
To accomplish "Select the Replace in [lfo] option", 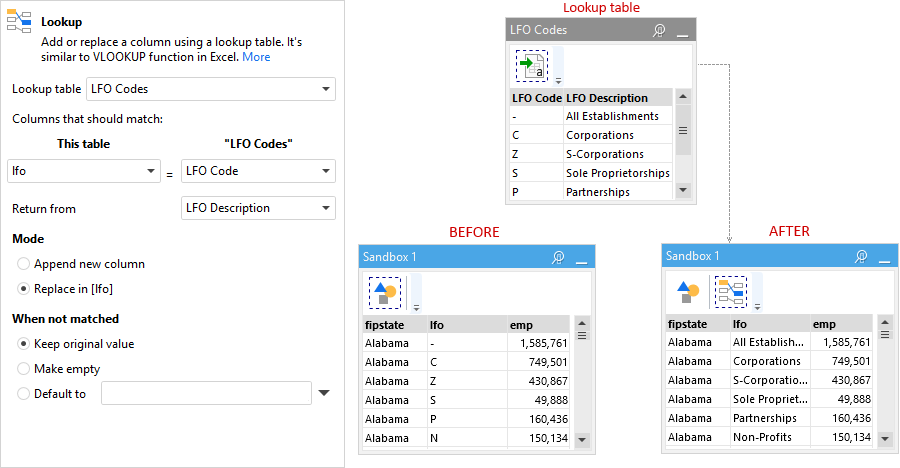I will click(23, 289).
